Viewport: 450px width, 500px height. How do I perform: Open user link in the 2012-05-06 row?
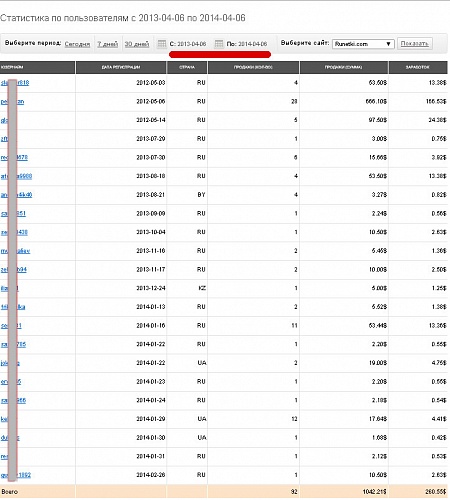[12, 101]
